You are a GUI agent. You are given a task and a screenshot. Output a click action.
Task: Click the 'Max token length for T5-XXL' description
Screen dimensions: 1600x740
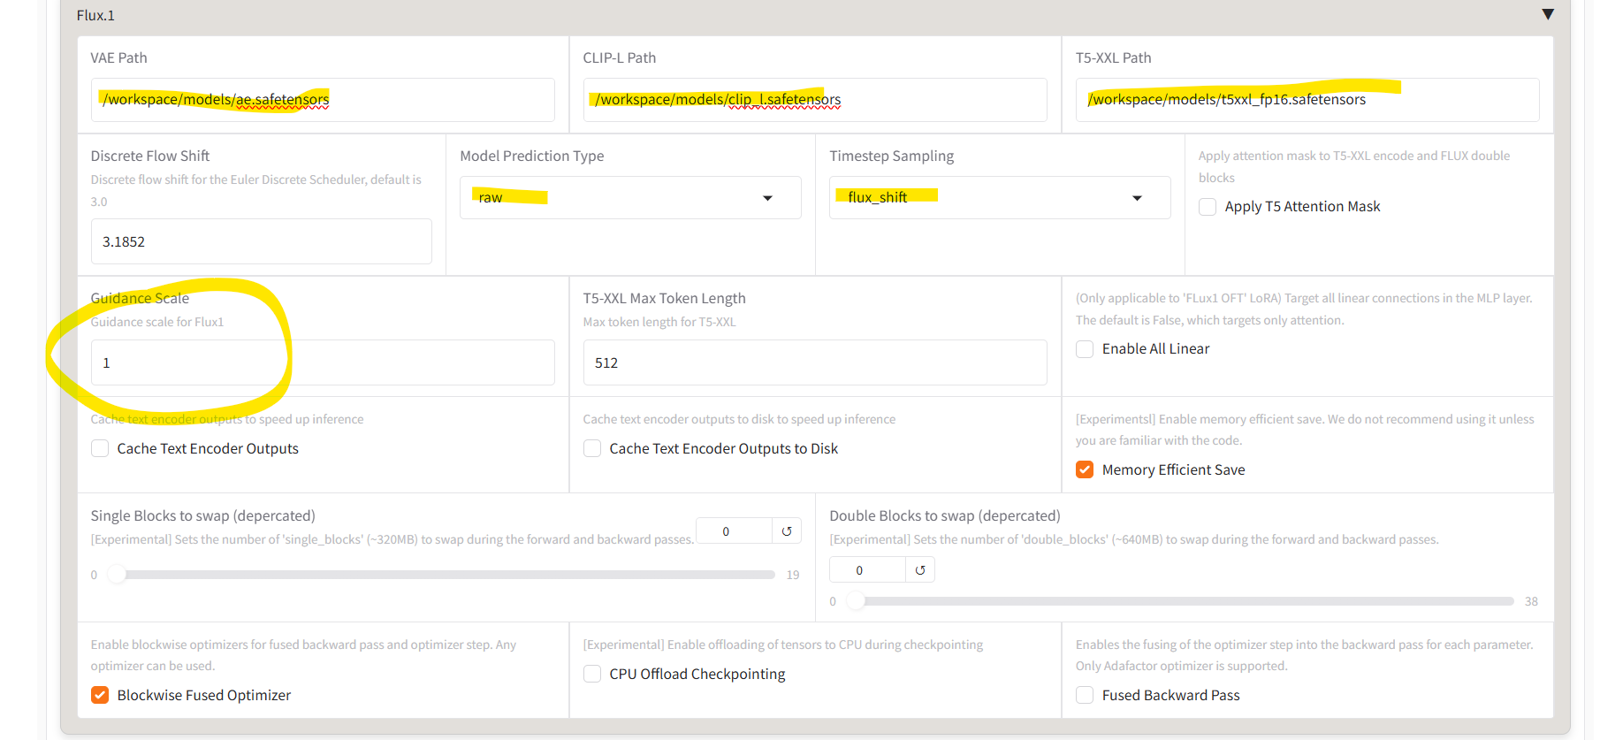tap(659, 322)
